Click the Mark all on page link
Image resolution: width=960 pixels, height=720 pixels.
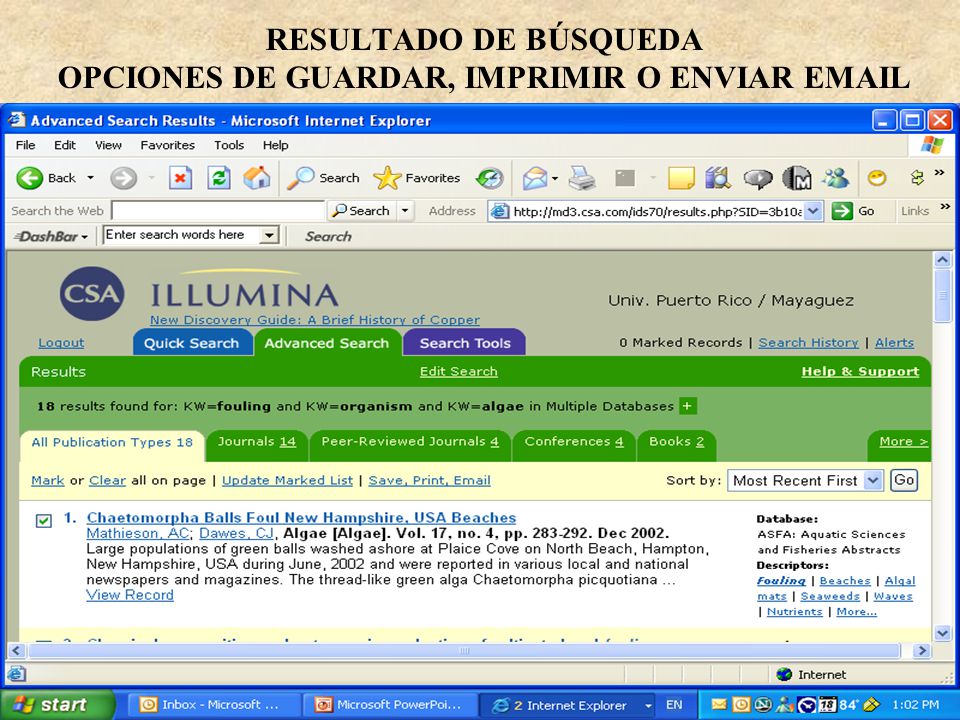pos(48,481)
